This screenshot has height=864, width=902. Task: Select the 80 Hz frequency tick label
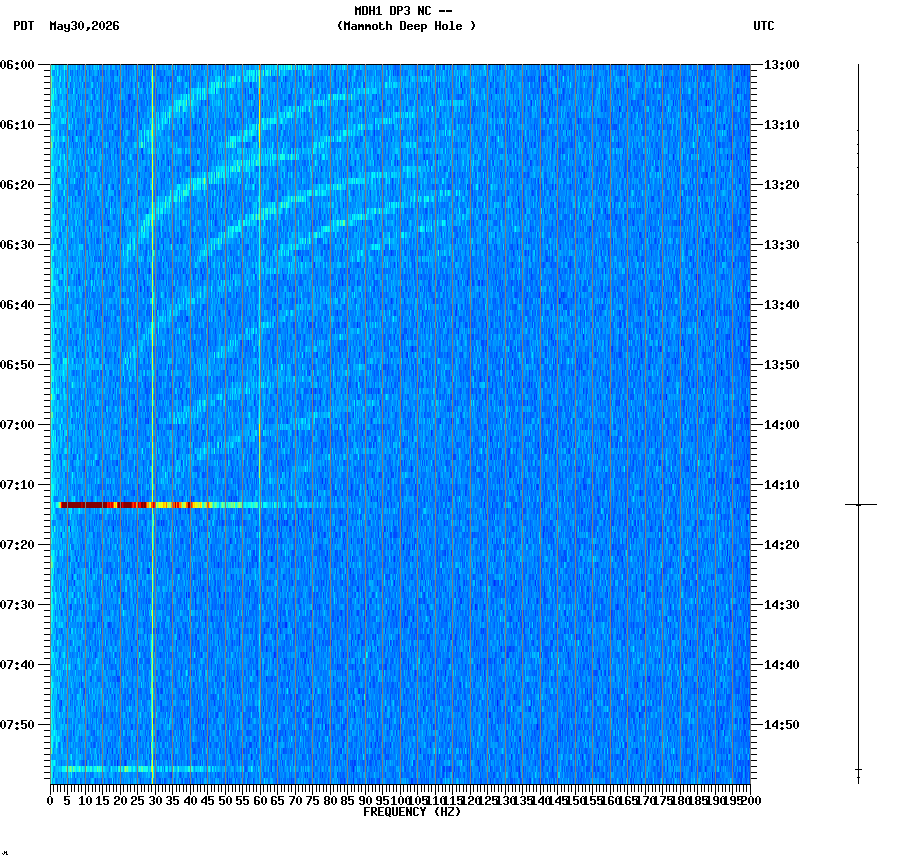(x=330, y=801)
